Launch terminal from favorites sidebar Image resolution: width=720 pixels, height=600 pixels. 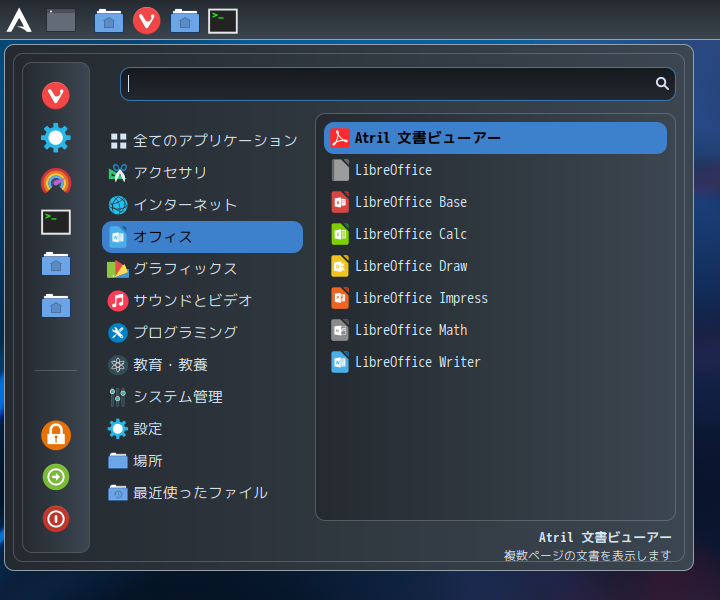click(x=56, y=222)
